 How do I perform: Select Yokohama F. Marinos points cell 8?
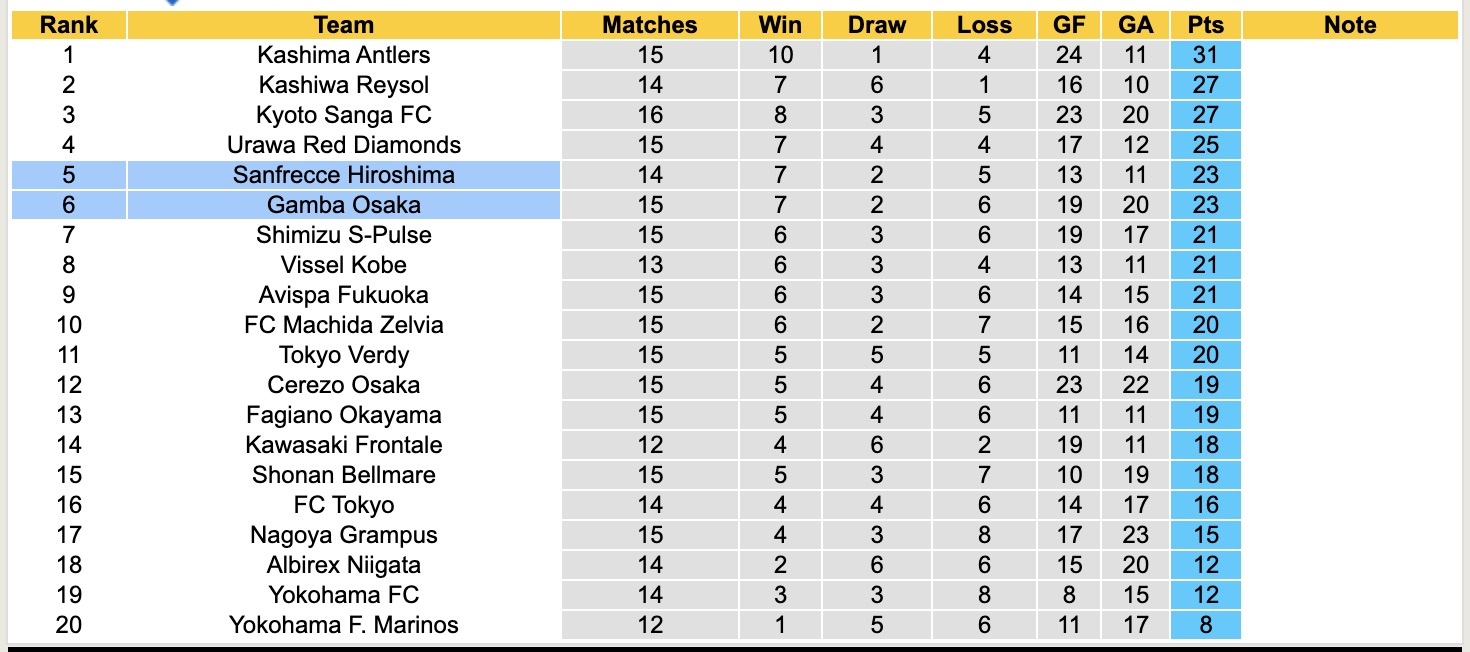tap(1205, 625)
